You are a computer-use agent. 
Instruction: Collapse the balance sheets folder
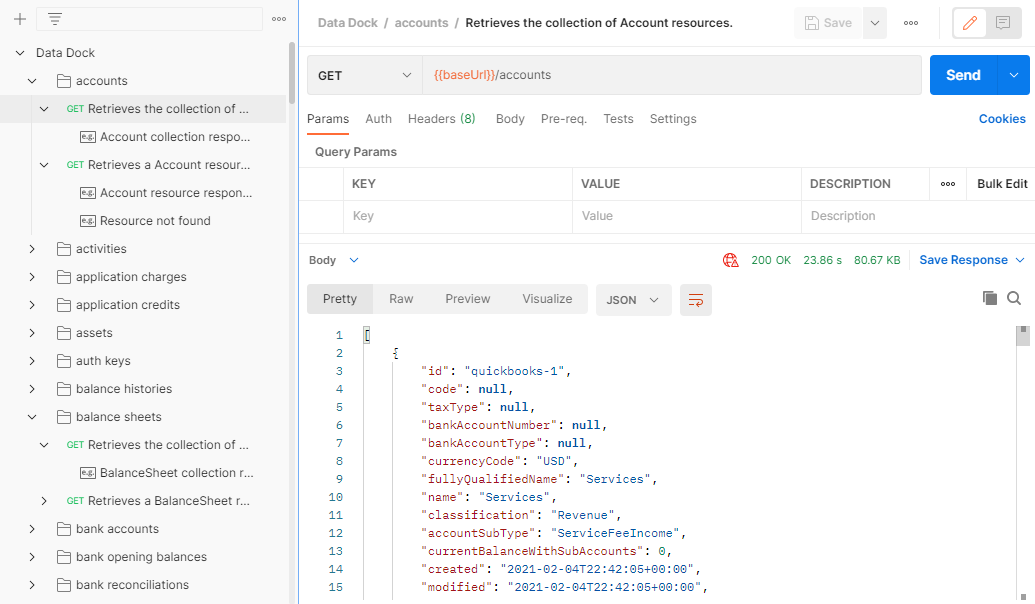click(x=32, y=417)
